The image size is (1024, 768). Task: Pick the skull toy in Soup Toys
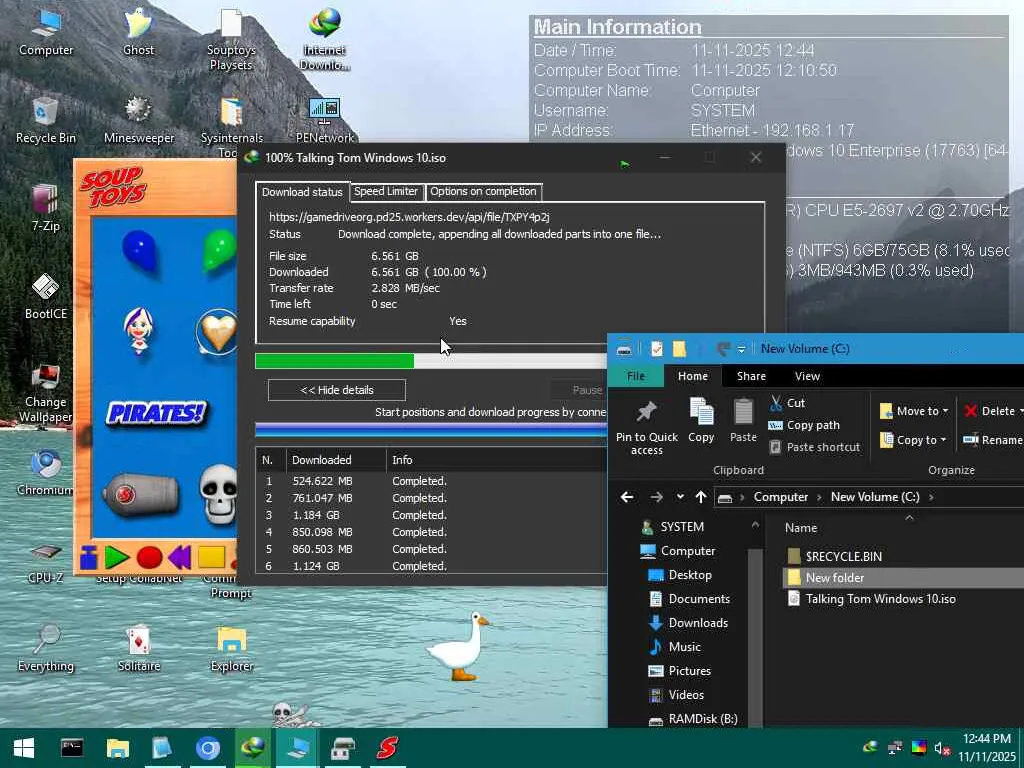219,493
